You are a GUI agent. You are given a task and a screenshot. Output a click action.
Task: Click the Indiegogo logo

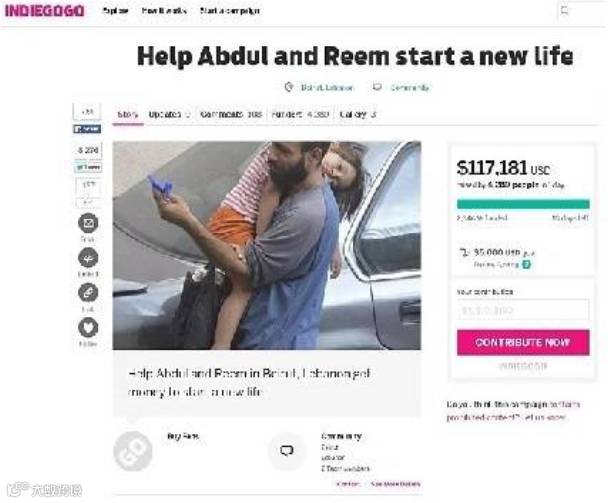click(44, 11)
